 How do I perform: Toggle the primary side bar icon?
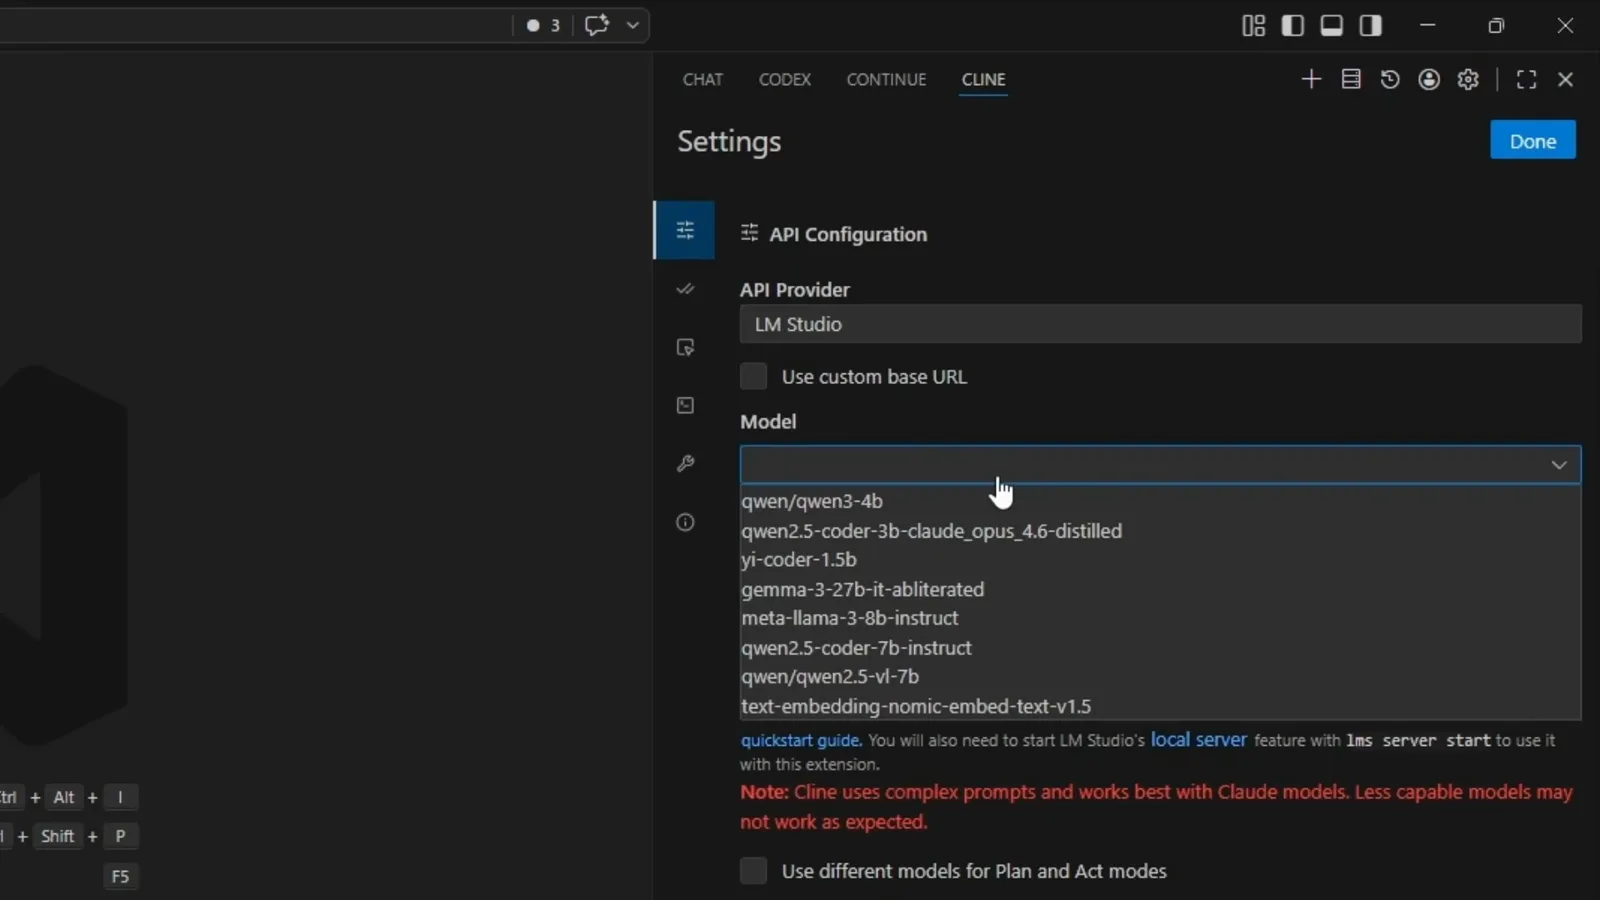[1293, 26]
